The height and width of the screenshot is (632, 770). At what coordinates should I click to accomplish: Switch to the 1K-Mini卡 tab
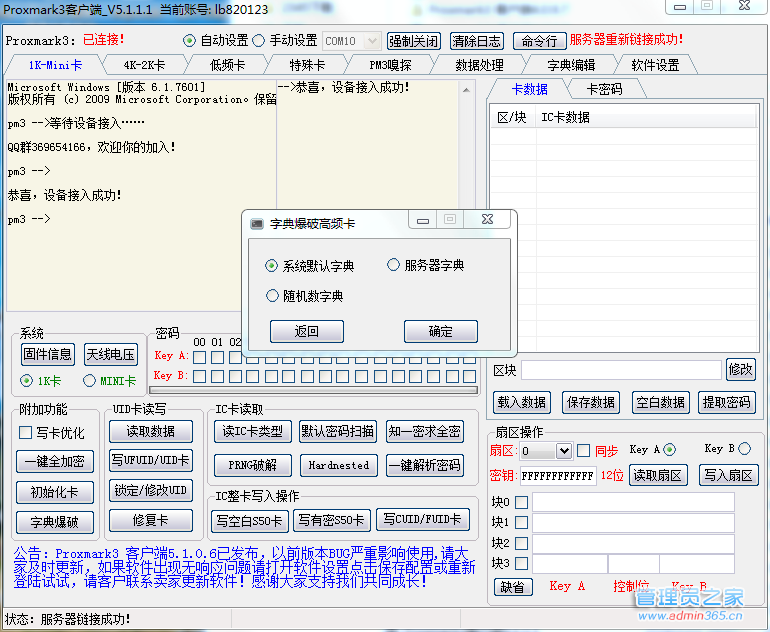55,65
